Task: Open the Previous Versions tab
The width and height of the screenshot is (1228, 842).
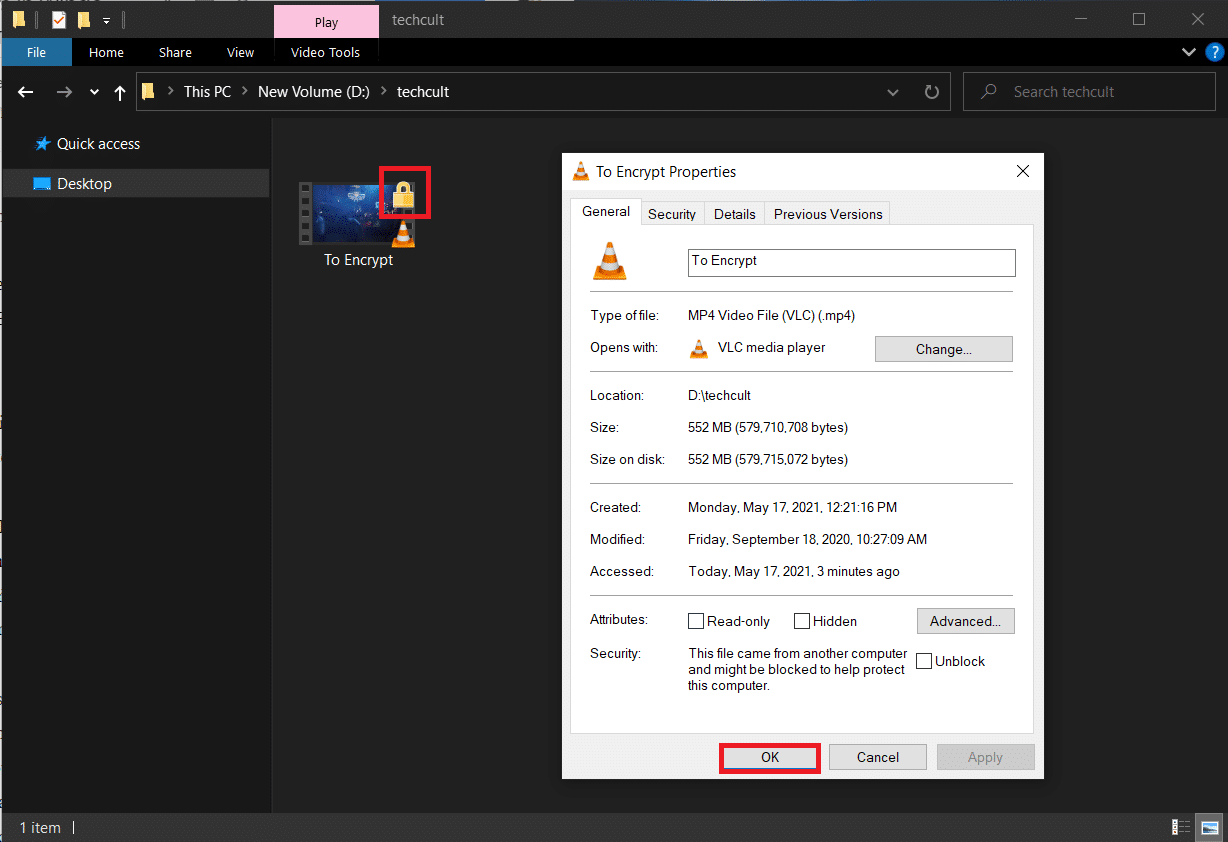Action: (x=827, y=214)
